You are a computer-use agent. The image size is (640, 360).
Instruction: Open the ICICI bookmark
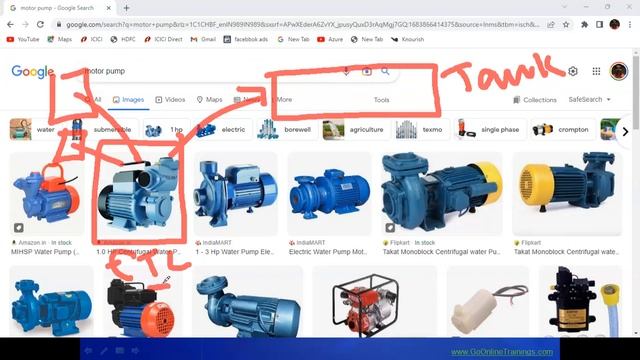pos(91,39)
